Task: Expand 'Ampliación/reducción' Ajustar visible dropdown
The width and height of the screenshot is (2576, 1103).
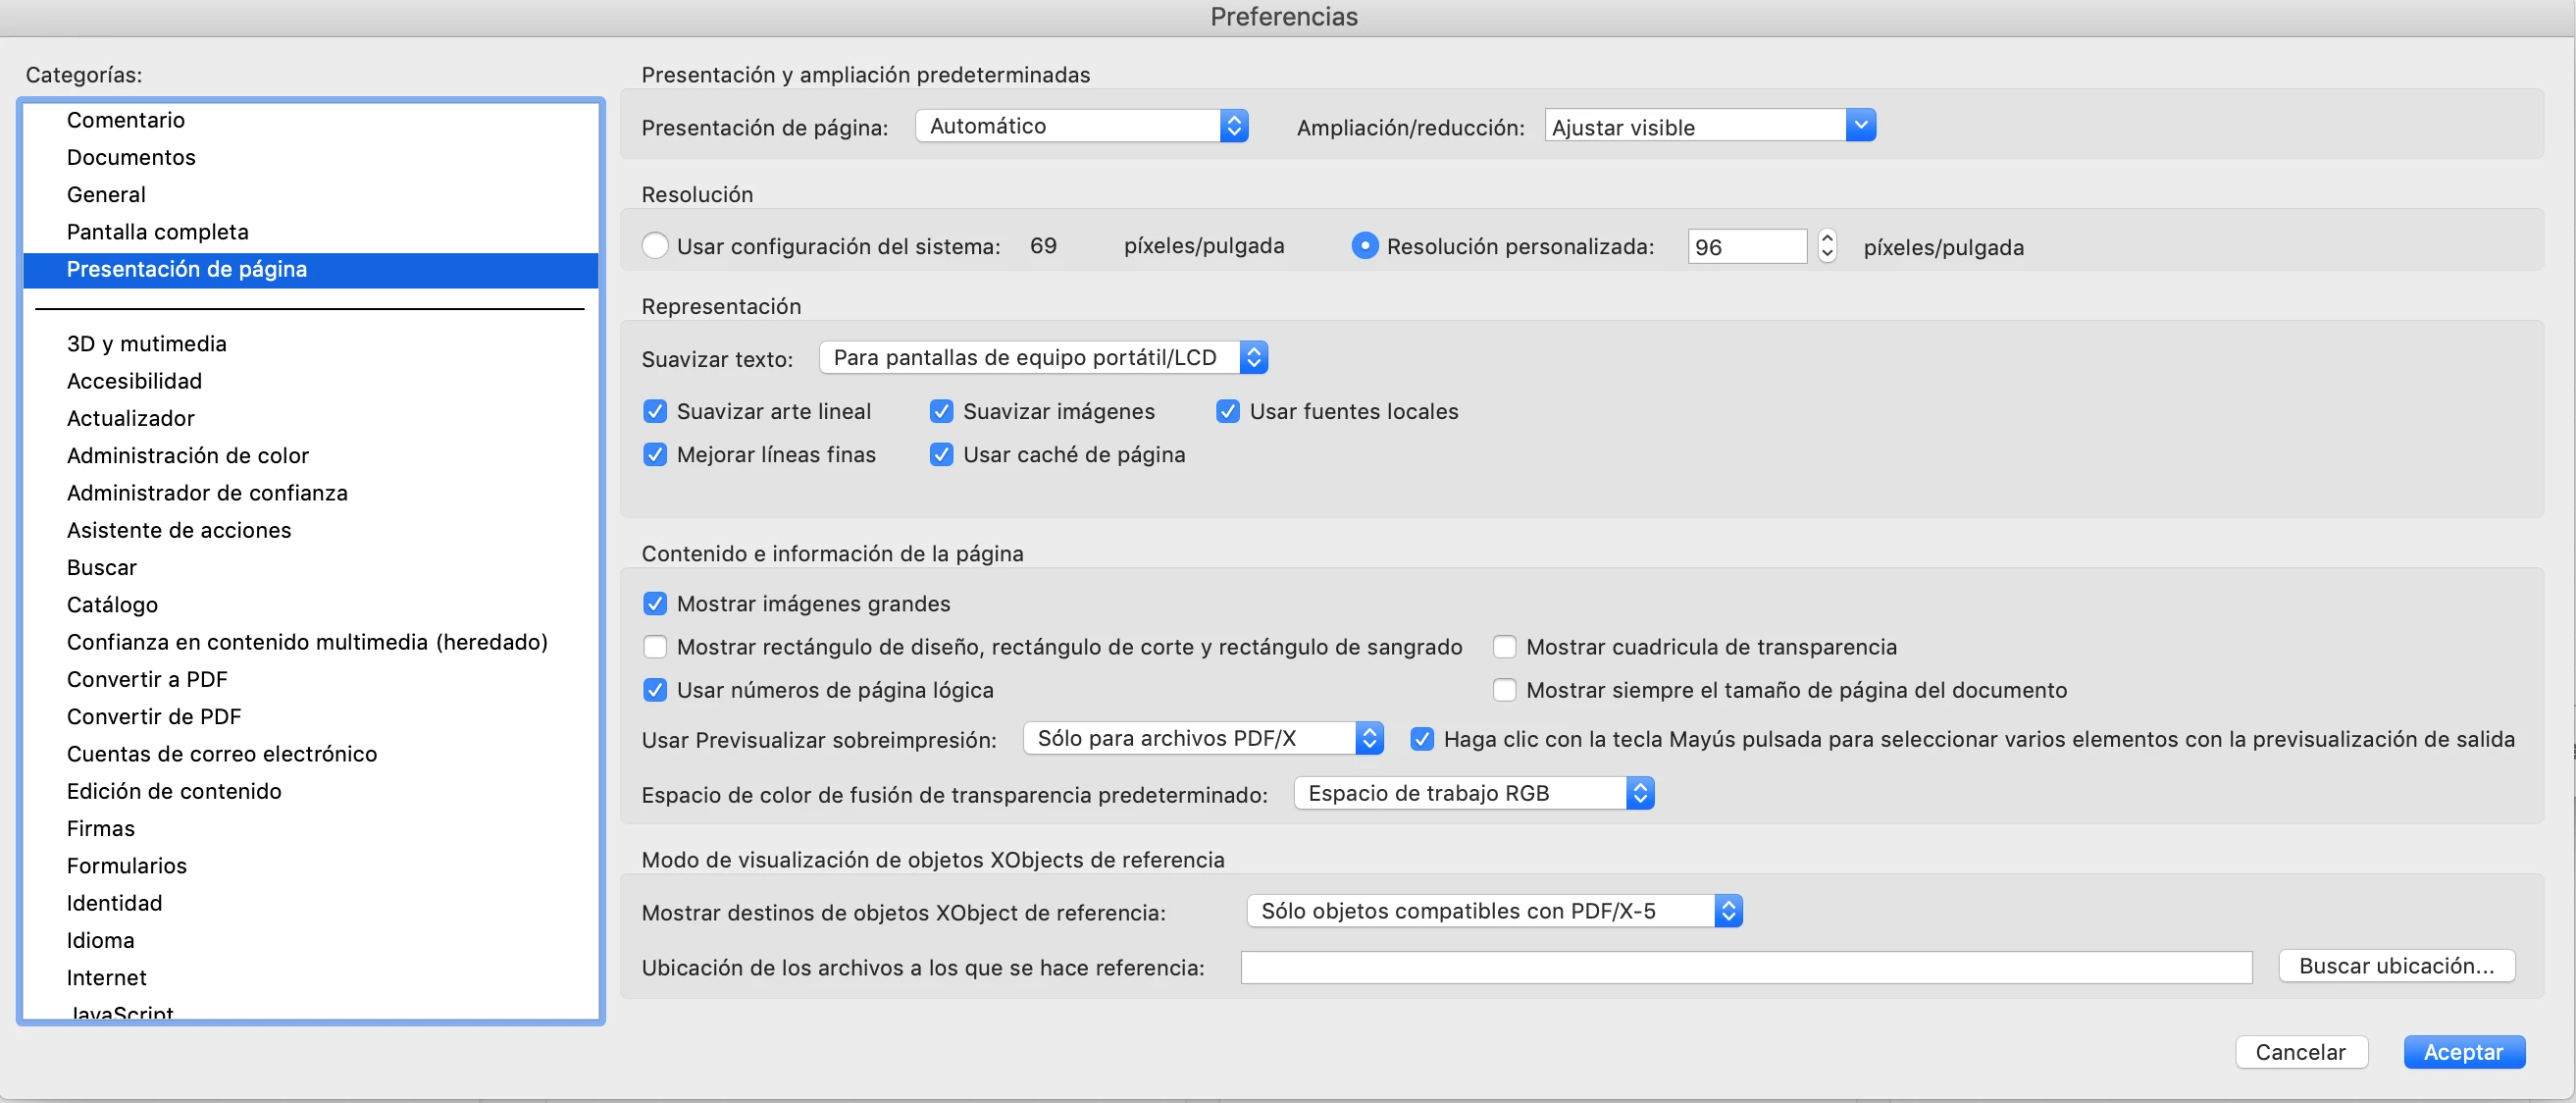Action: coord(1709,126)
